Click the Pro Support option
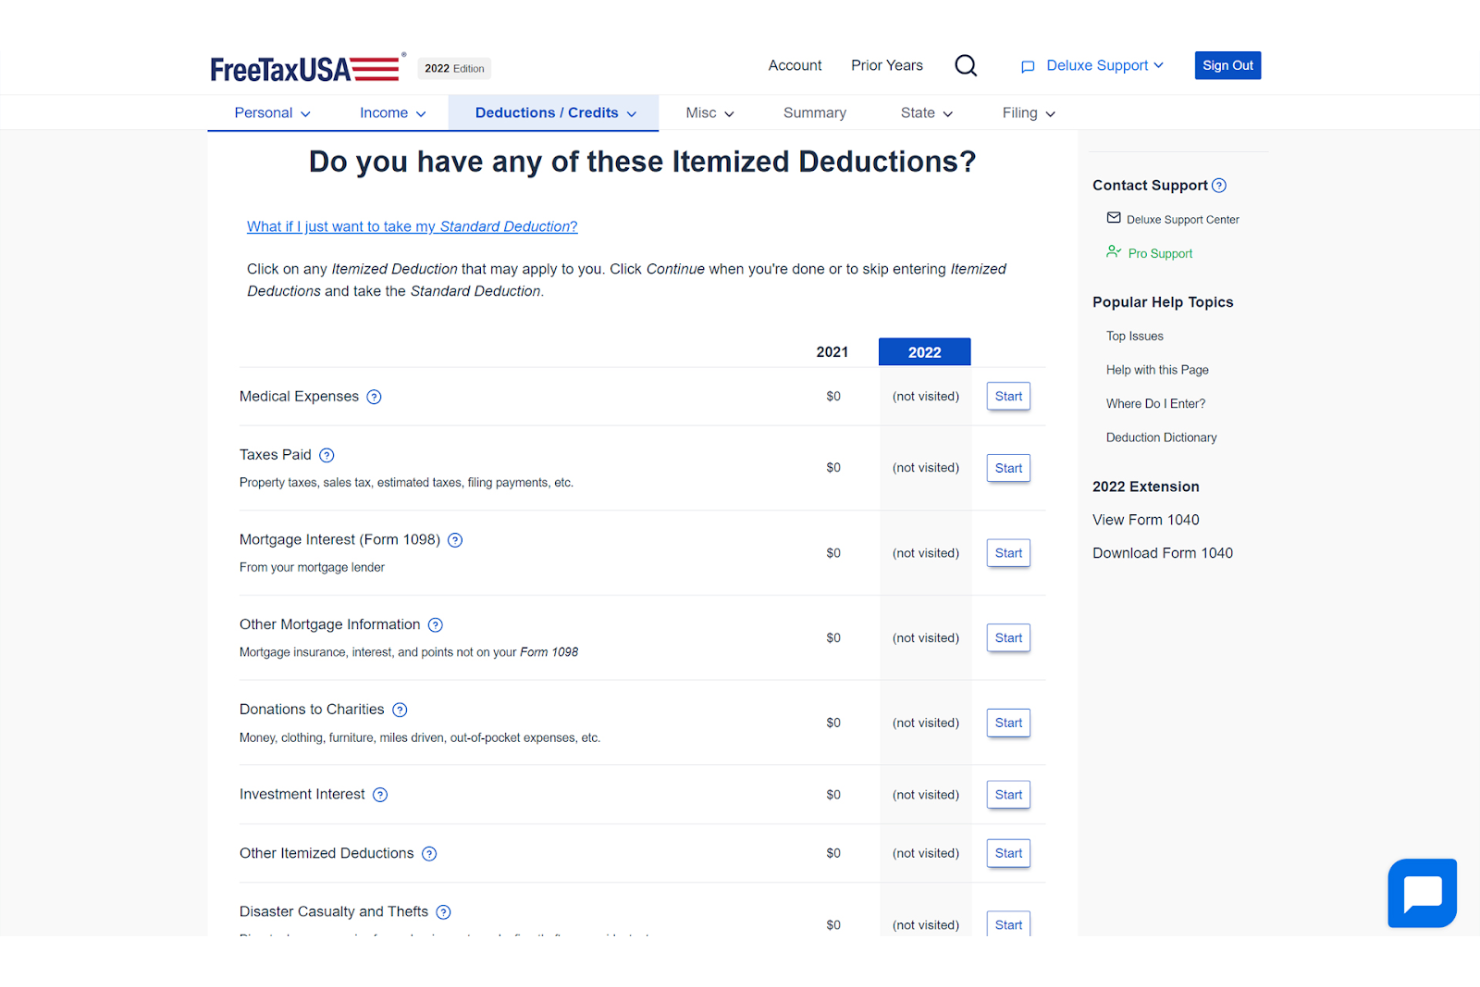This screenshot has width=1480, height=987. tap(1160, 253)
